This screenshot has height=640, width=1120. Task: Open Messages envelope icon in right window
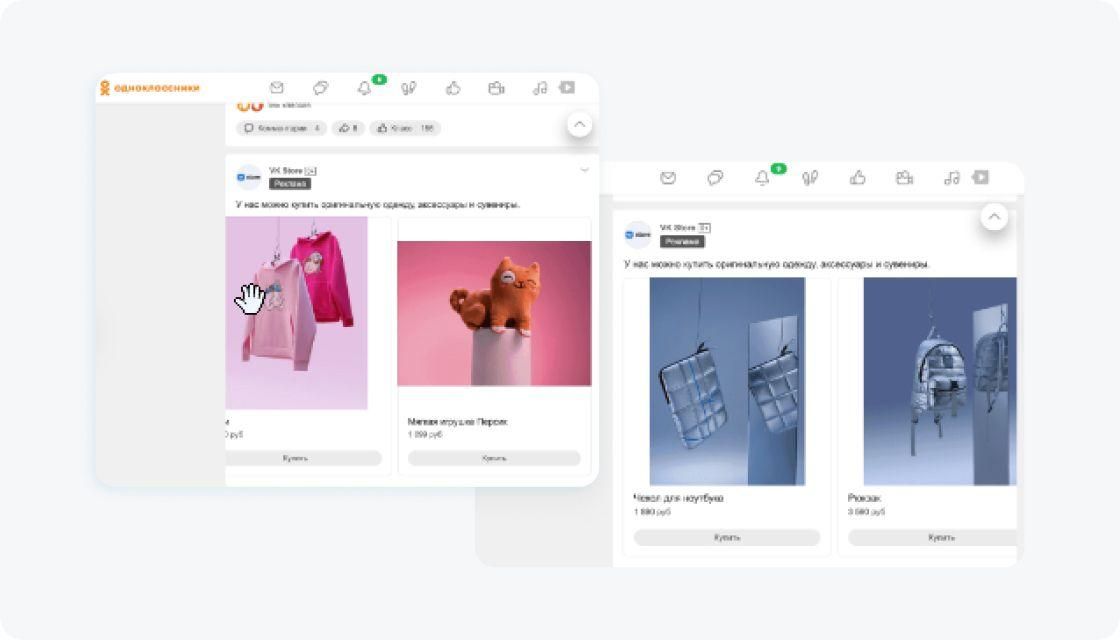668,178
